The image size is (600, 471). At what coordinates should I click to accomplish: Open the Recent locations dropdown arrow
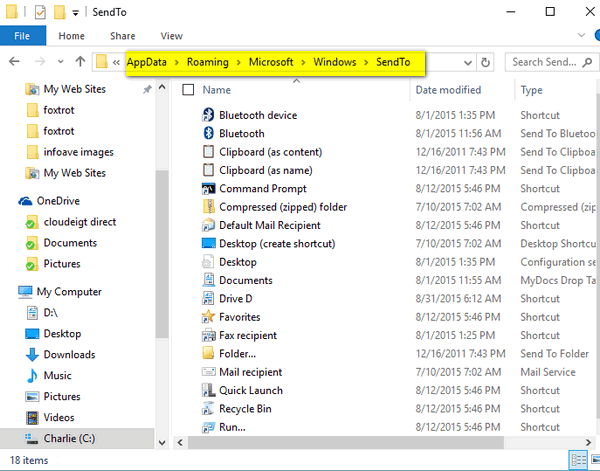click(x=60, y=62)
